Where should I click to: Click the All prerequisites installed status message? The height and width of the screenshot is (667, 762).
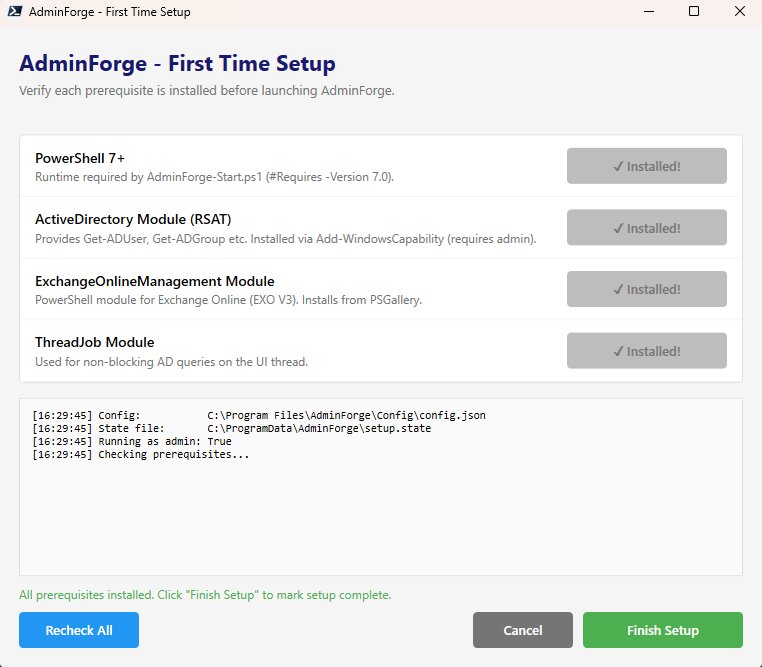(x=205, y=595)
